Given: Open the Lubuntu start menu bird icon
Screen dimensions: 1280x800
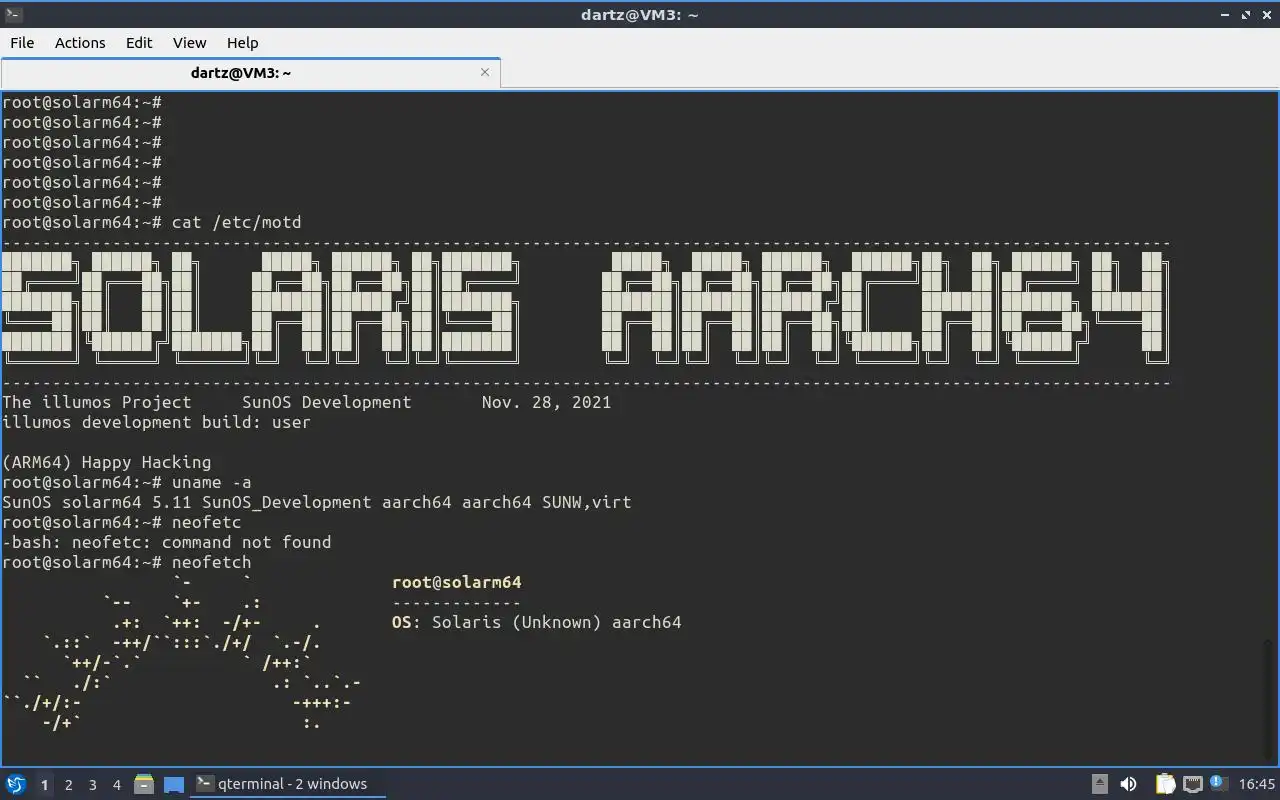Looking at the screenshot, I should point(16,784).
